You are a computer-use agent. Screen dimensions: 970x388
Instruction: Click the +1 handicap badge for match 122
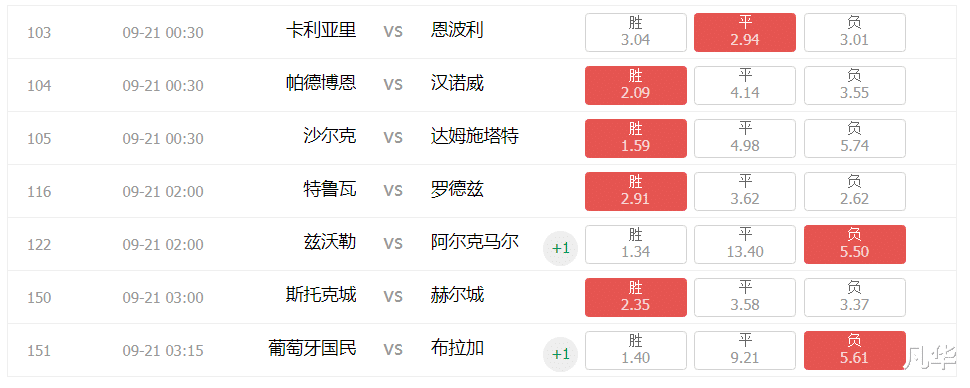[560, 249]
